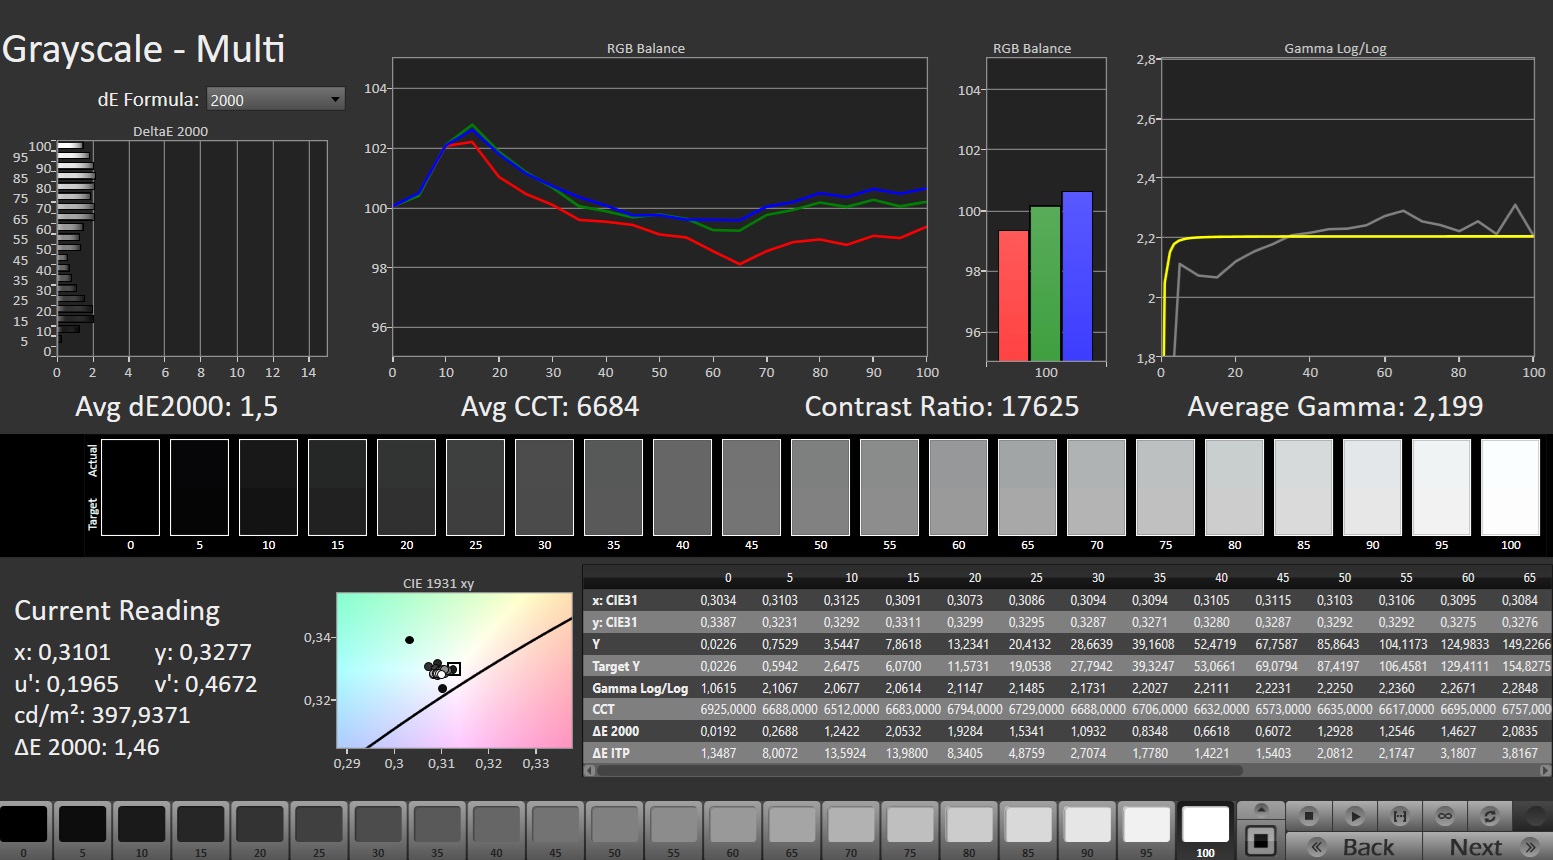Select the 75 level swatch in the bottom strip
Screen dimensions: 1553x860
click(x=910, y=824)
